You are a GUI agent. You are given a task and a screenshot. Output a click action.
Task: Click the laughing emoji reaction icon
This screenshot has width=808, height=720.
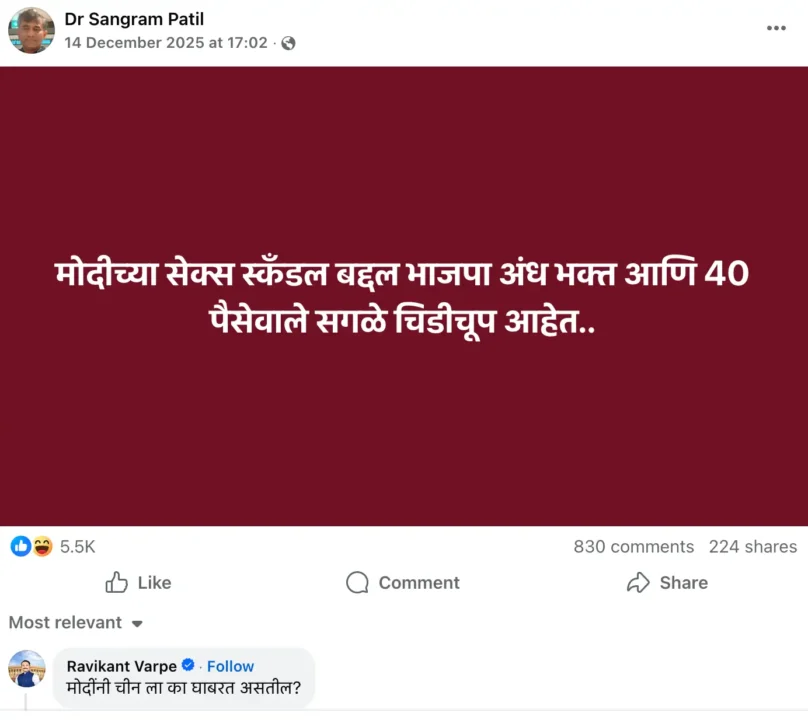[x=40, y=546]
